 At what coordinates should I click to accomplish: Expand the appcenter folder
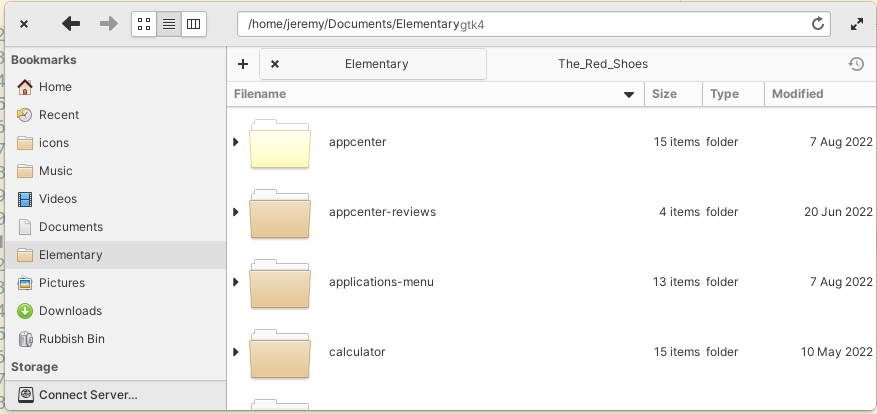[235, 142]
